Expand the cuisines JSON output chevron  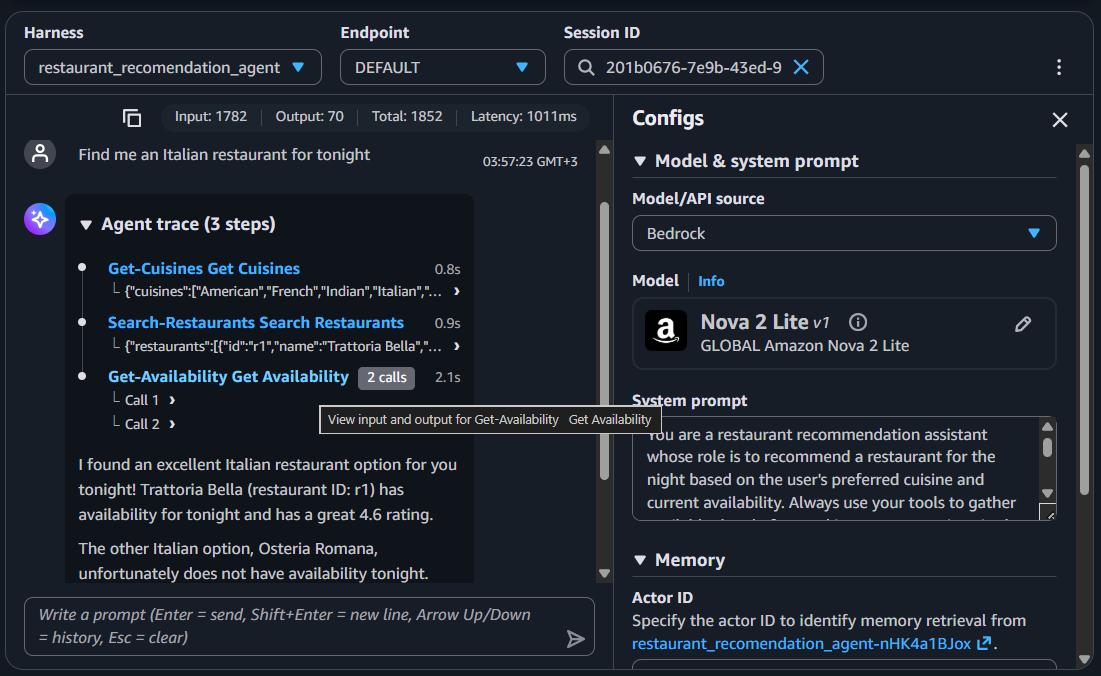(456, 291)
